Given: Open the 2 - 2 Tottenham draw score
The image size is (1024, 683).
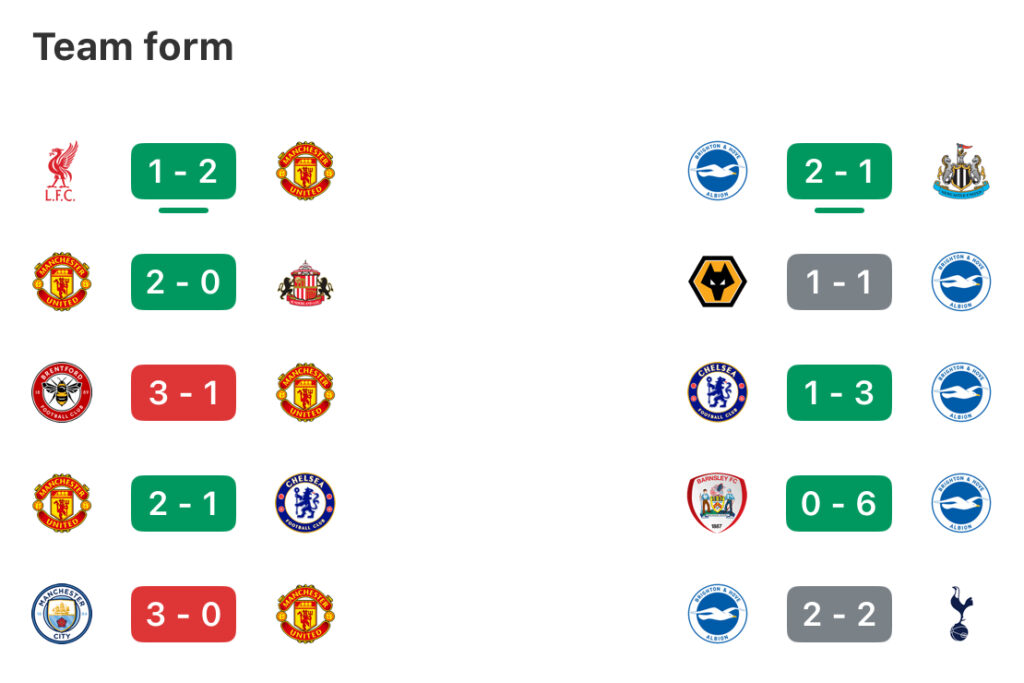Looking at the screenshot, I should pos(839,614).
